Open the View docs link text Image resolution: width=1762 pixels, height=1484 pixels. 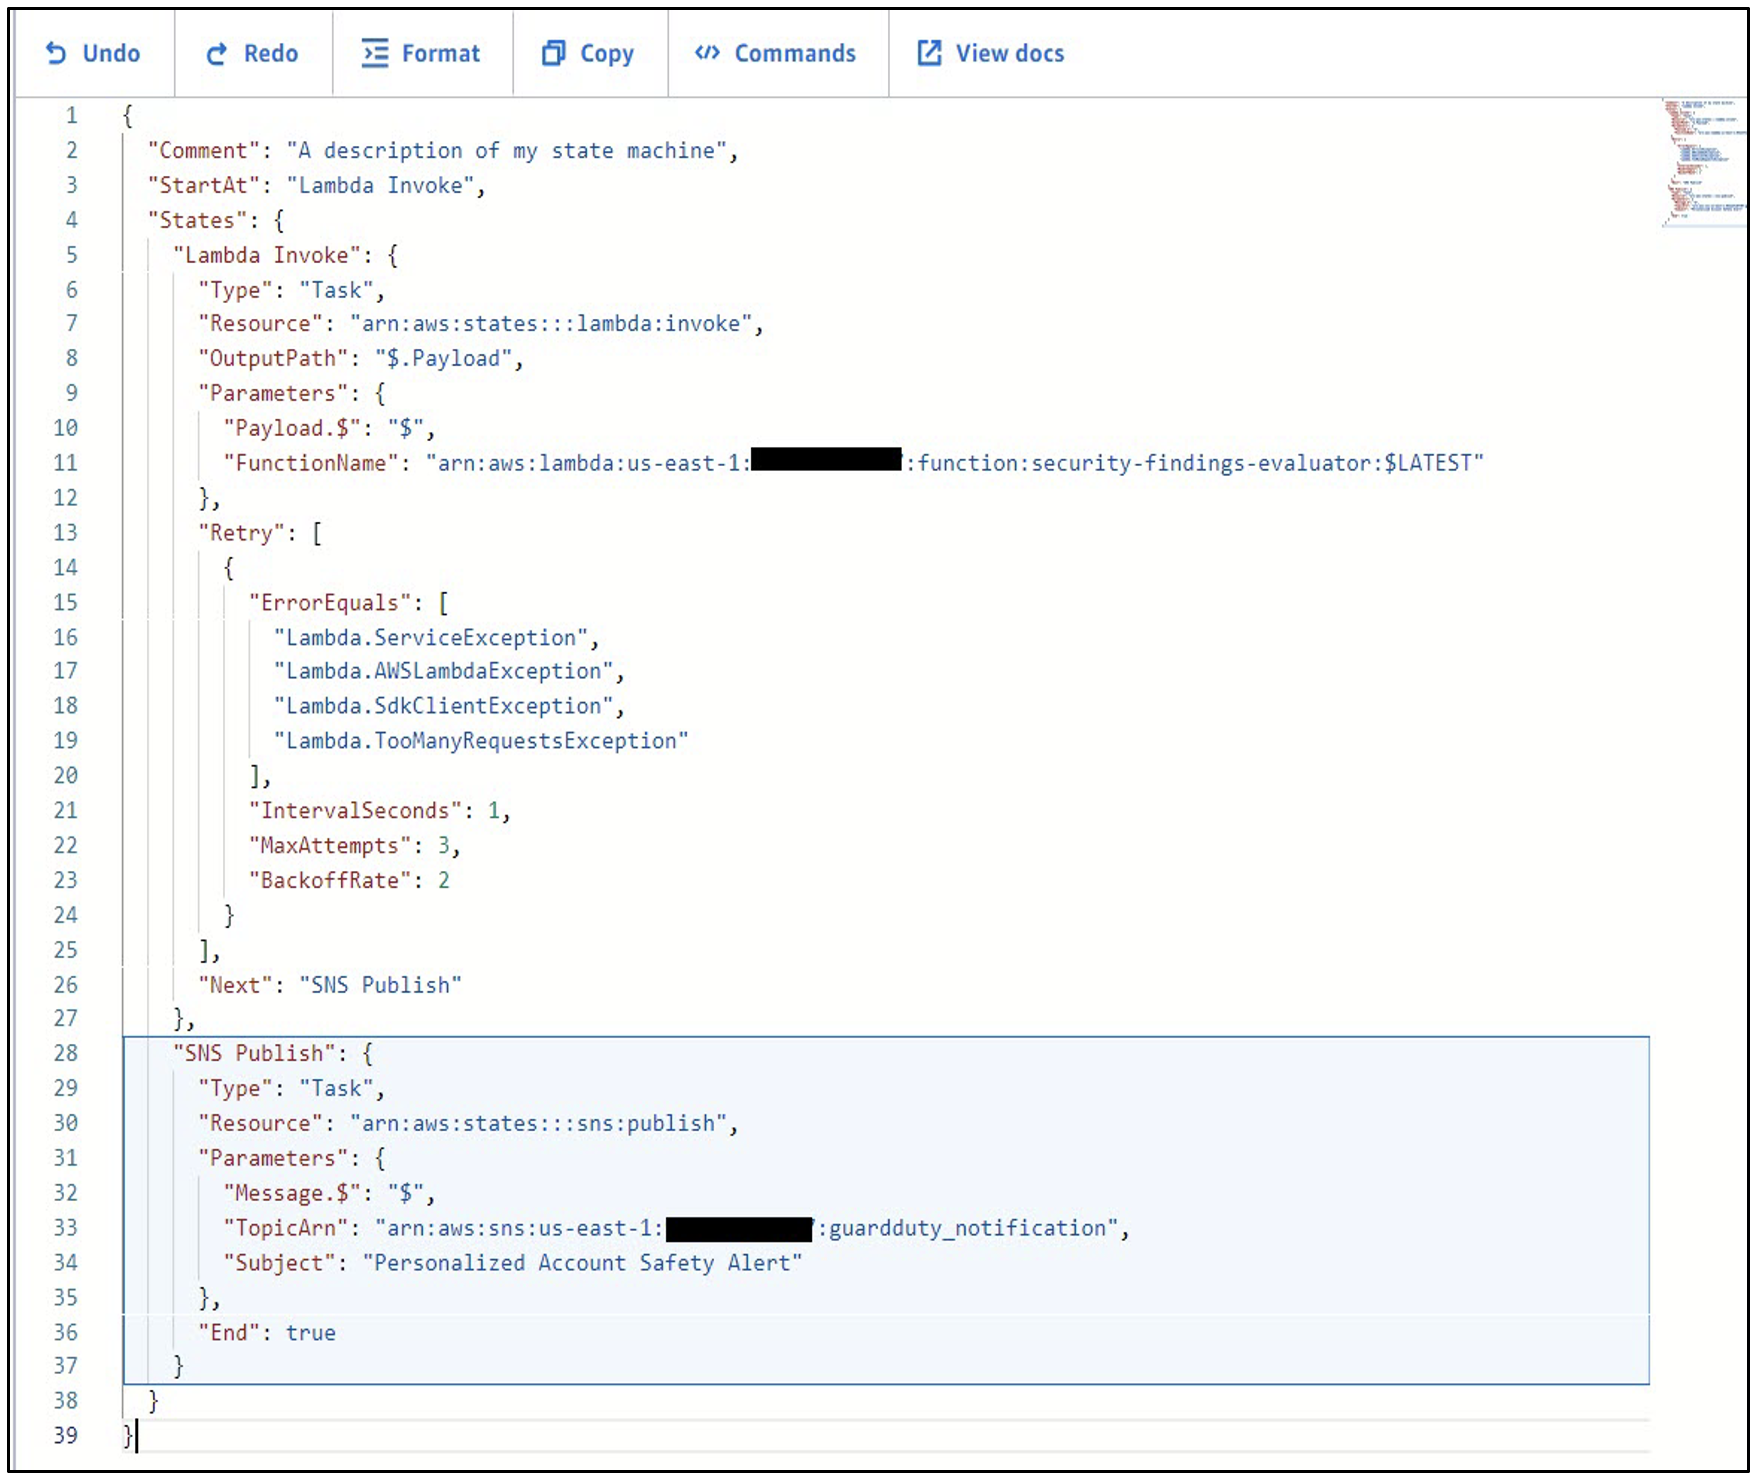1010,54
